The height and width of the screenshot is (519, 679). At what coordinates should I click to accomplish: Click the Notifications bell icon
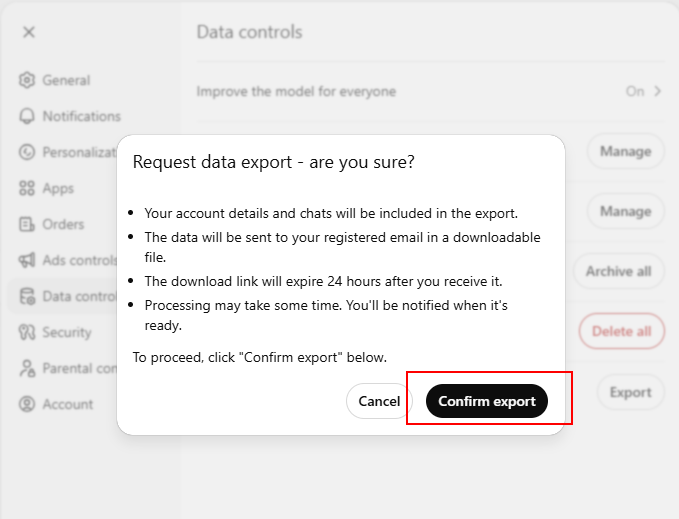[x=27, y=116]
